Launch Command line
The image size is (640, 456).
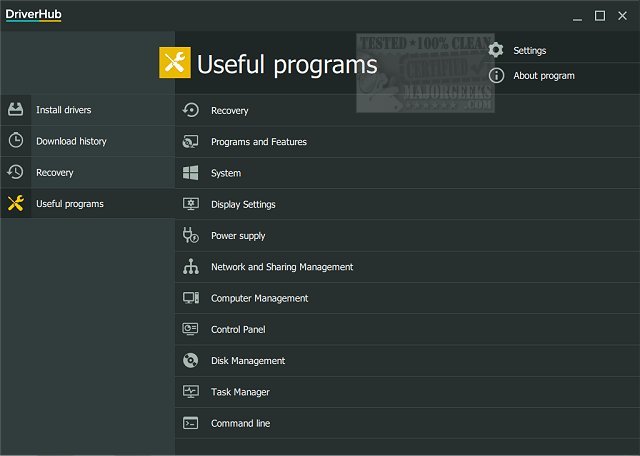[x=240, y=423]
